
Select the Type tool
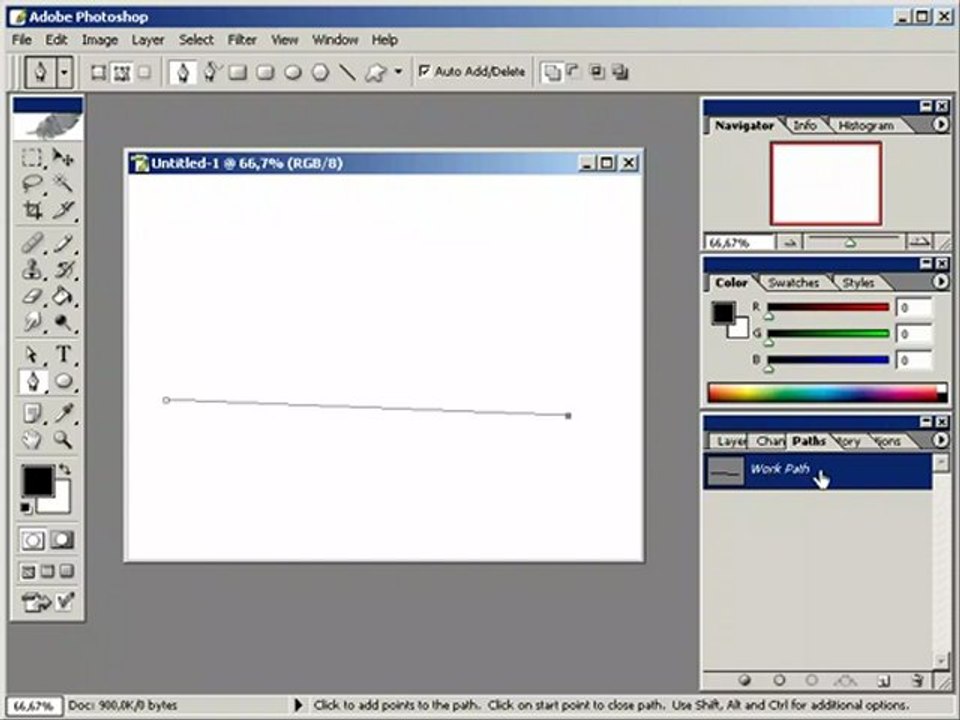pyautogui.click(x=62, y=354)
